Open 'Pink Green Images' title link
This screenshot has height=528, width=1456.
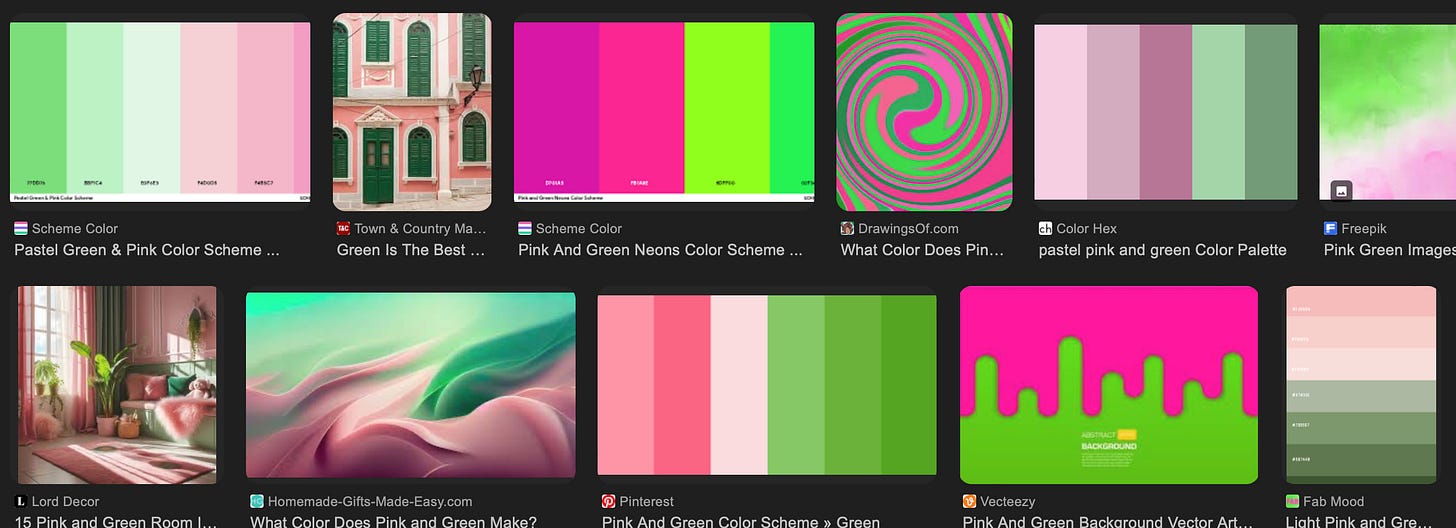click(x=1390, y=250)
